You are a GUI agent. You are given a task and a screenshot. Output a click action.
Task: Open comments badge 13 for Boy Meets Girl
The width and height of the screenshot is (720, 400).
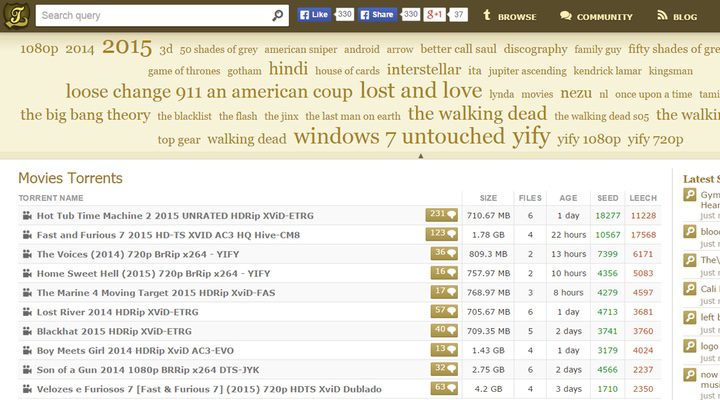[x=444, y=350]
